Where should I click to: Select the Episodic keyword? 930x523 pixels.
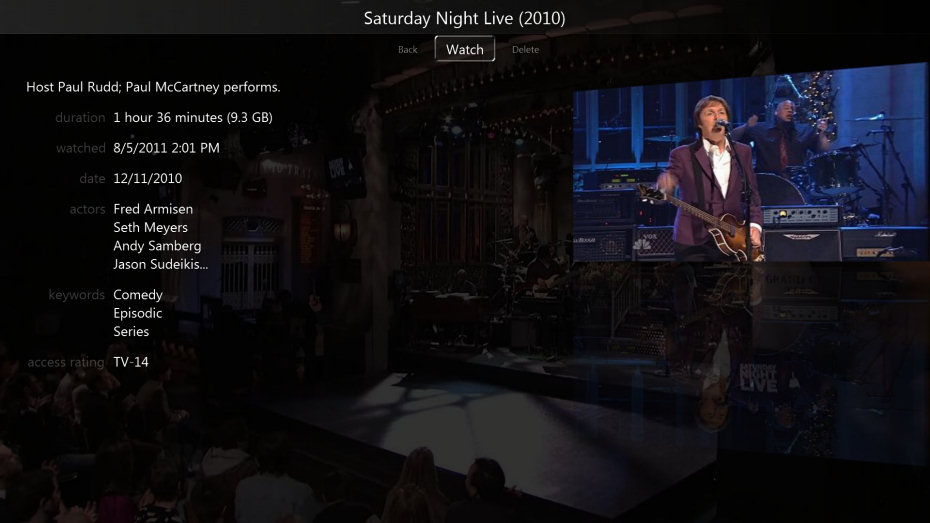pyautogui.click(x=138, y=313)
